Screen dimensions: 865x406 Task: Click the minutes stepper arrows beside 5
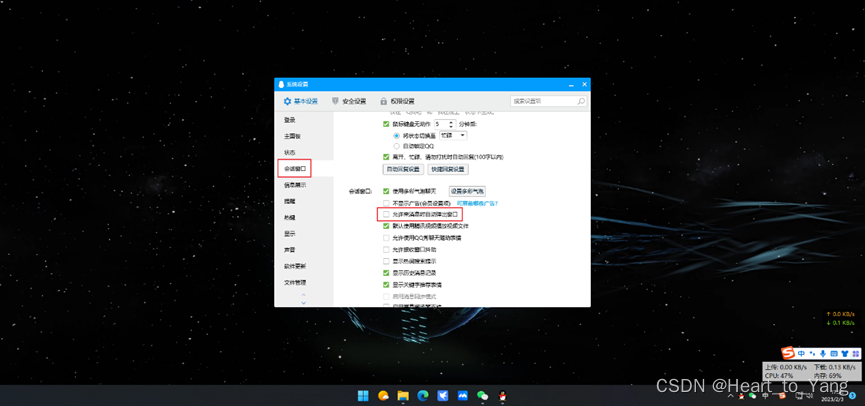(452, 124)
